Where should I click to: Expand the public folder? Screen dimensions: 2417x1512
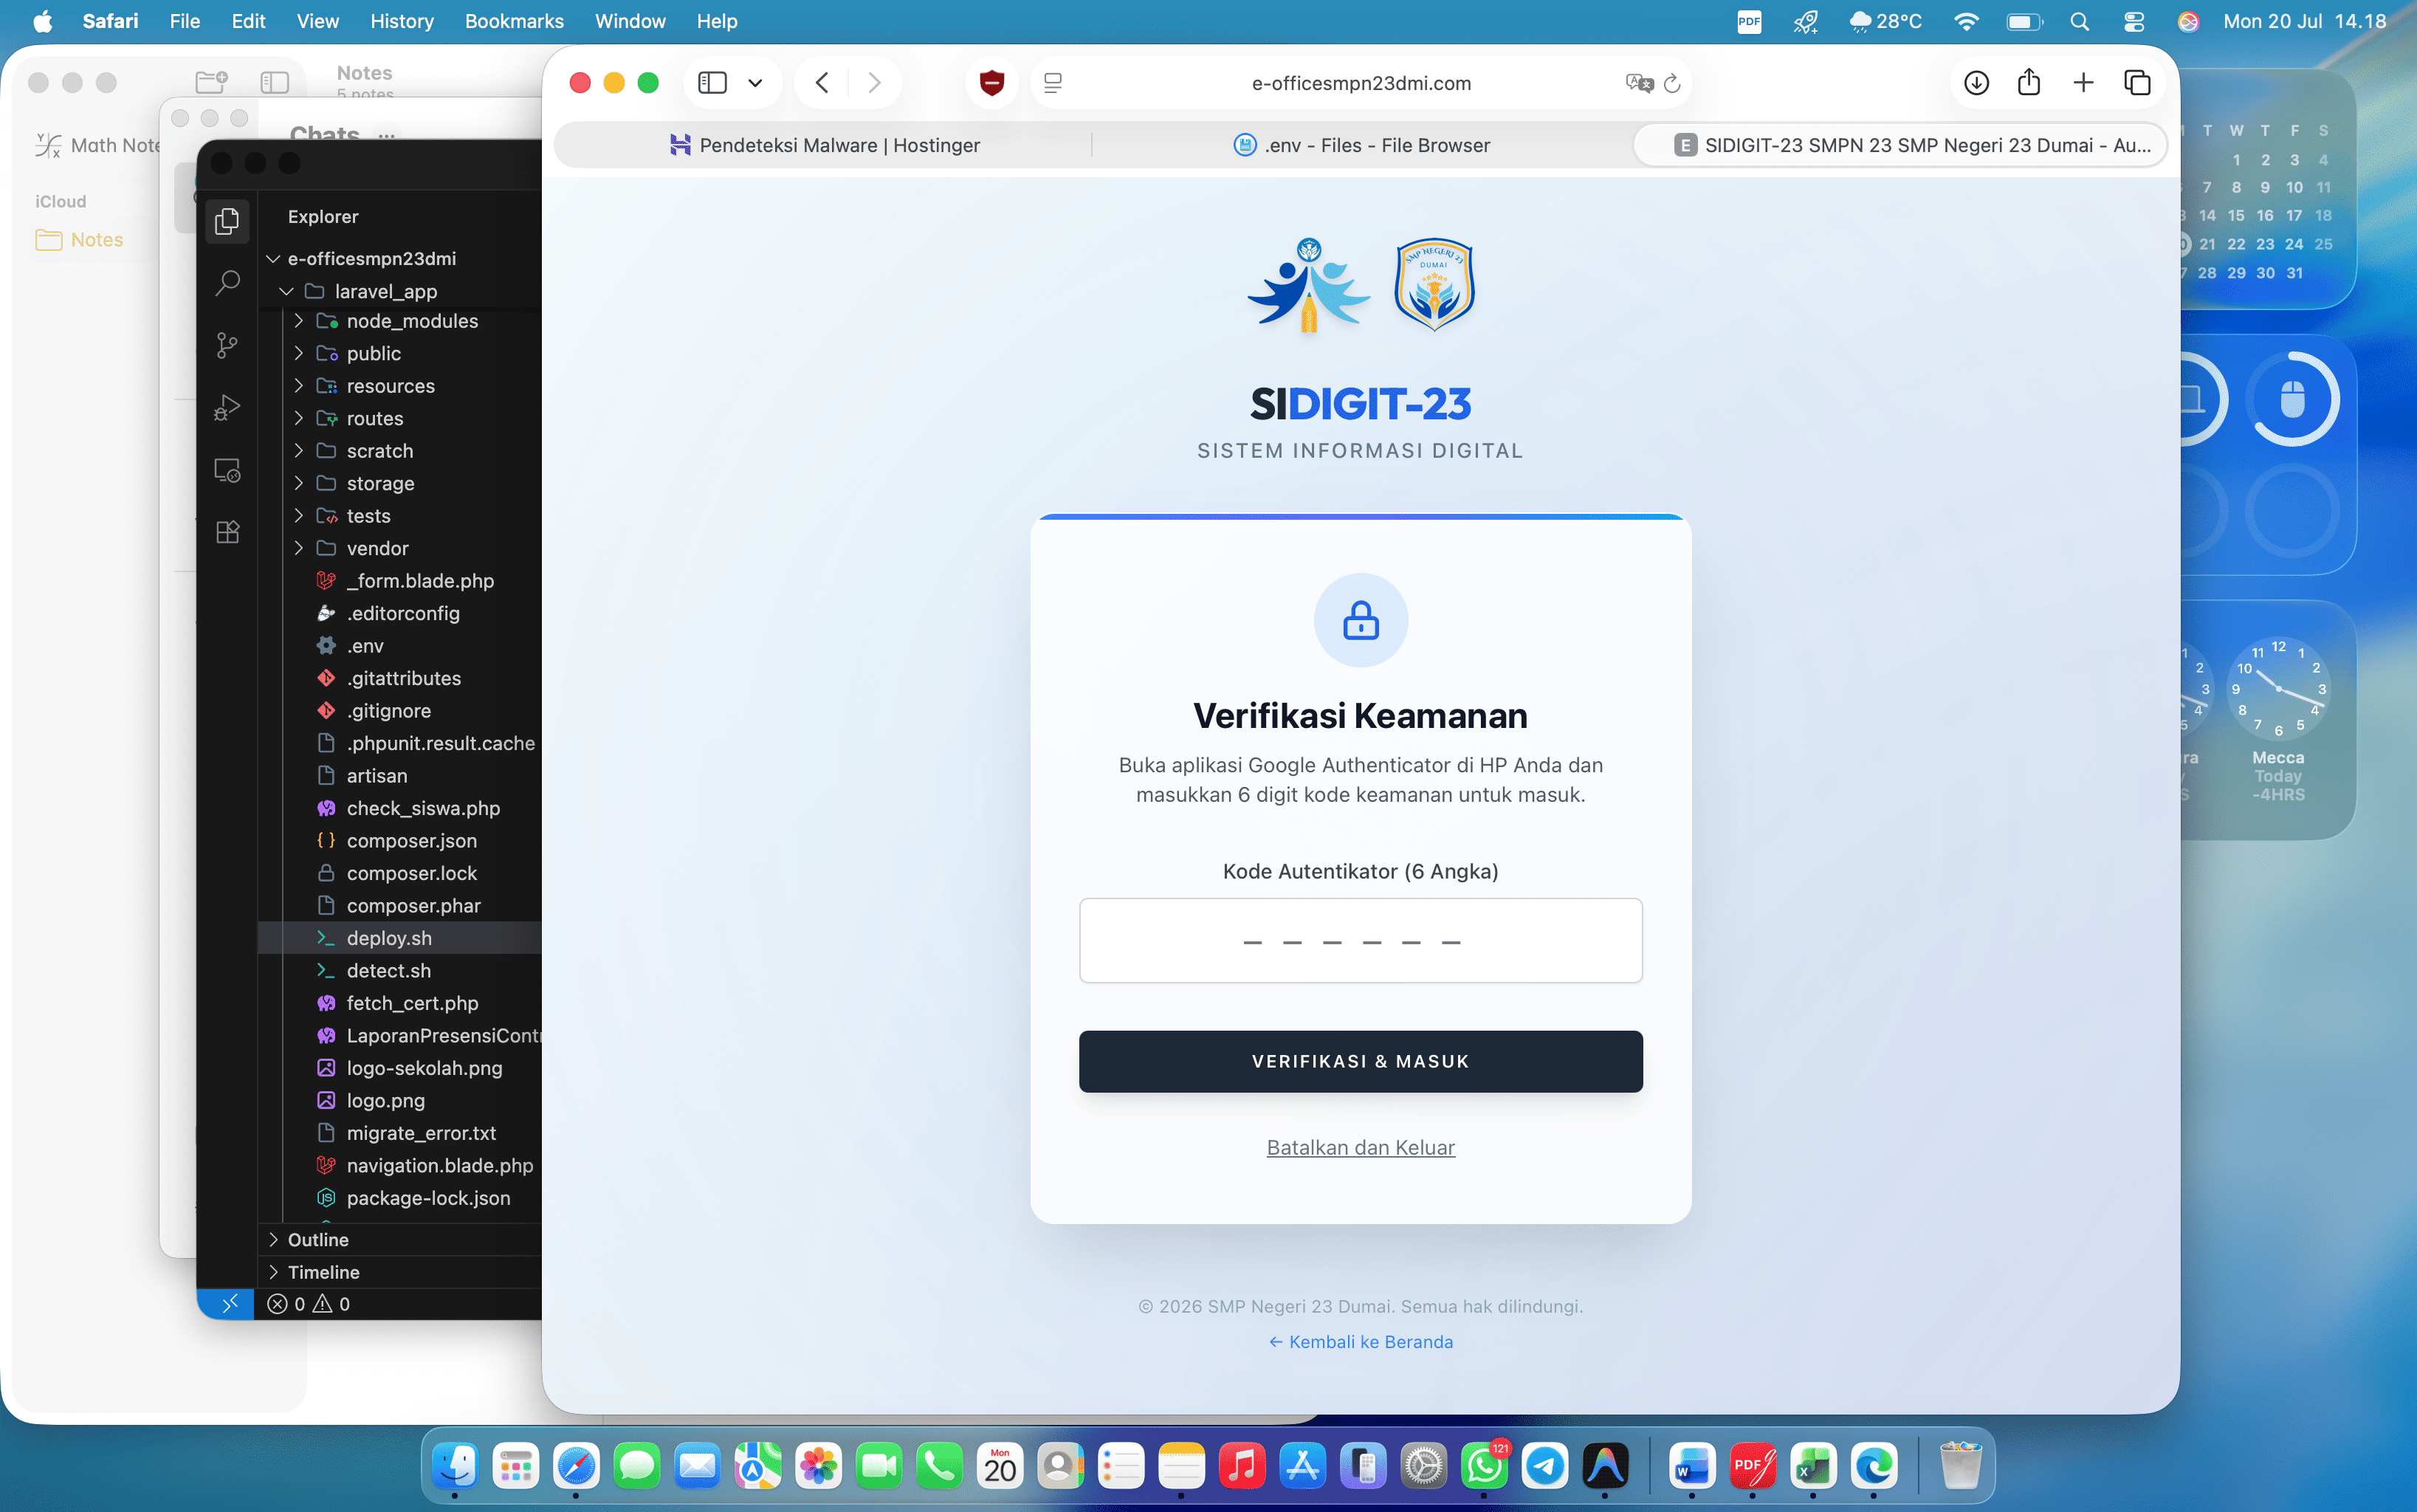pyautogui.click(x=298, y=353)
